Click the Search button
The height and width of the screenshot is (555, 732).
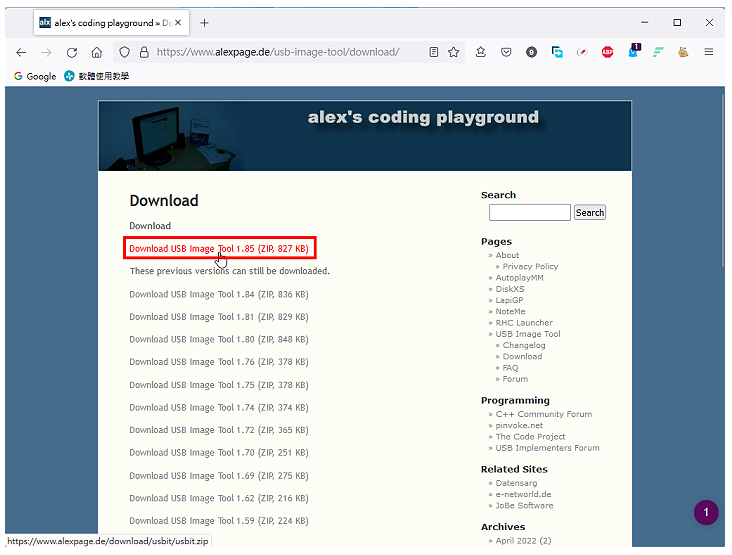click(590, 212)
